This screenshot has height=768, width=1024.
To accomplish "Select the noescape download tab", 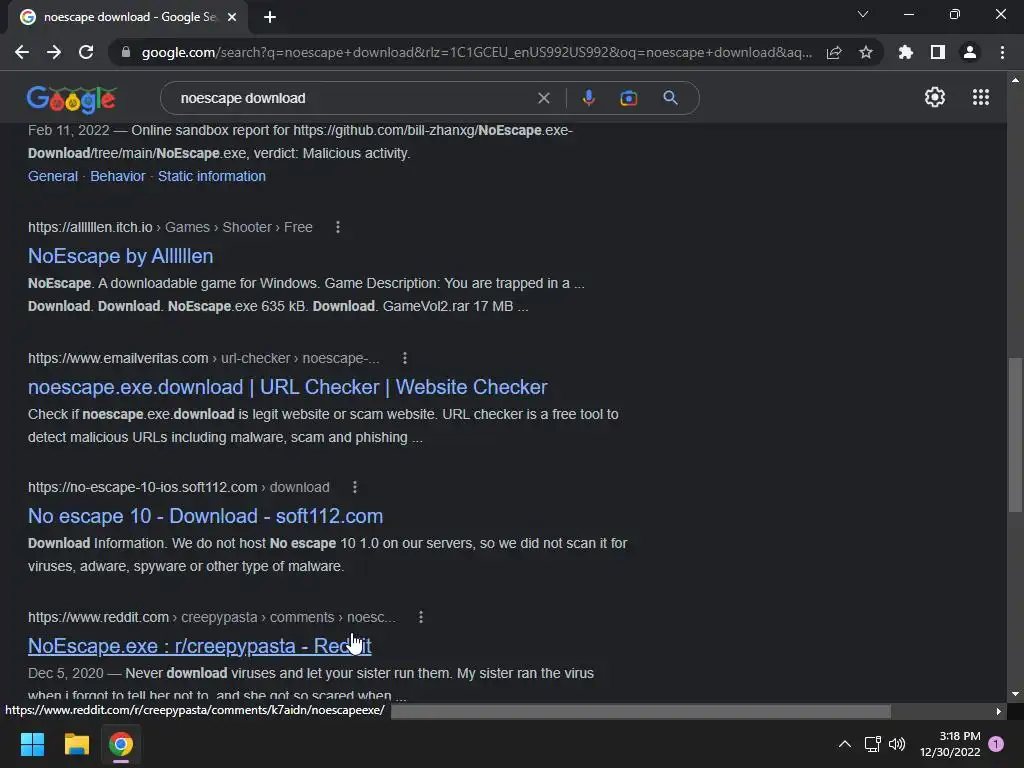I will pos(128,18).
